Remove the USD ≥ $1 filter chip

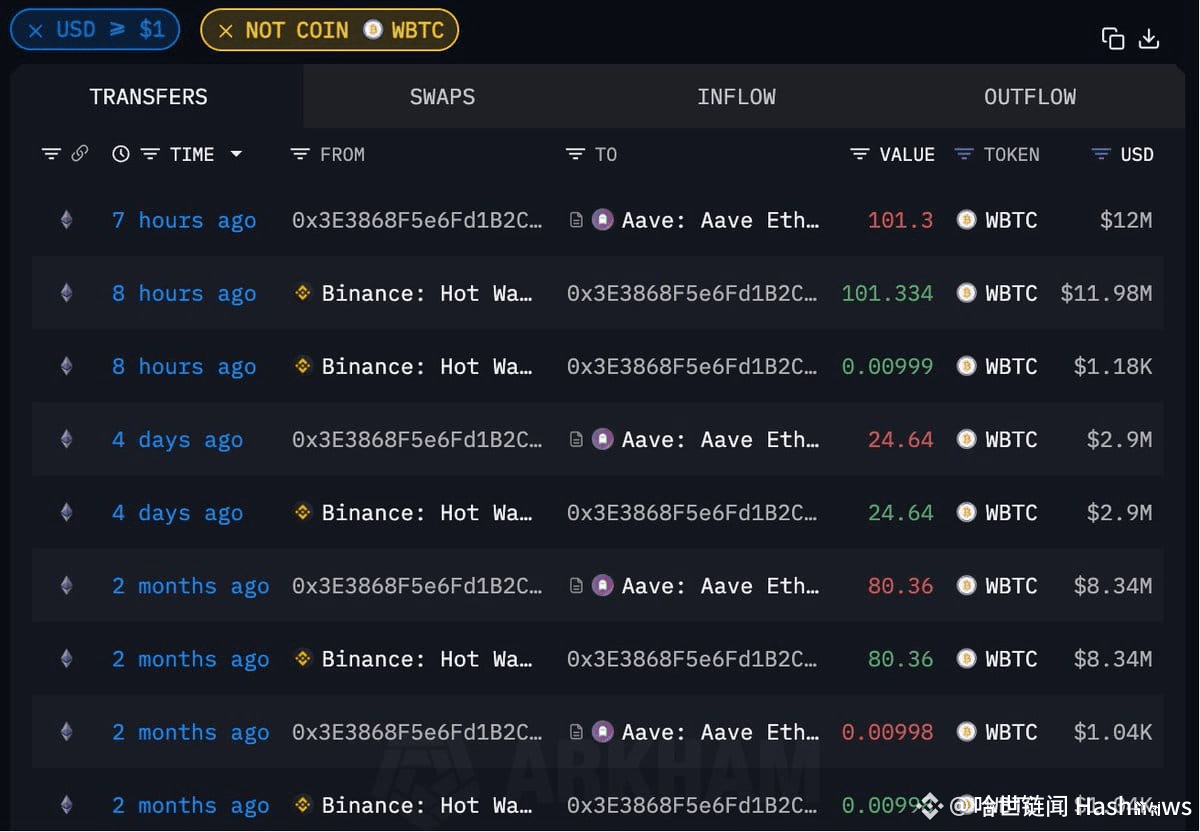tap(35, 30)
